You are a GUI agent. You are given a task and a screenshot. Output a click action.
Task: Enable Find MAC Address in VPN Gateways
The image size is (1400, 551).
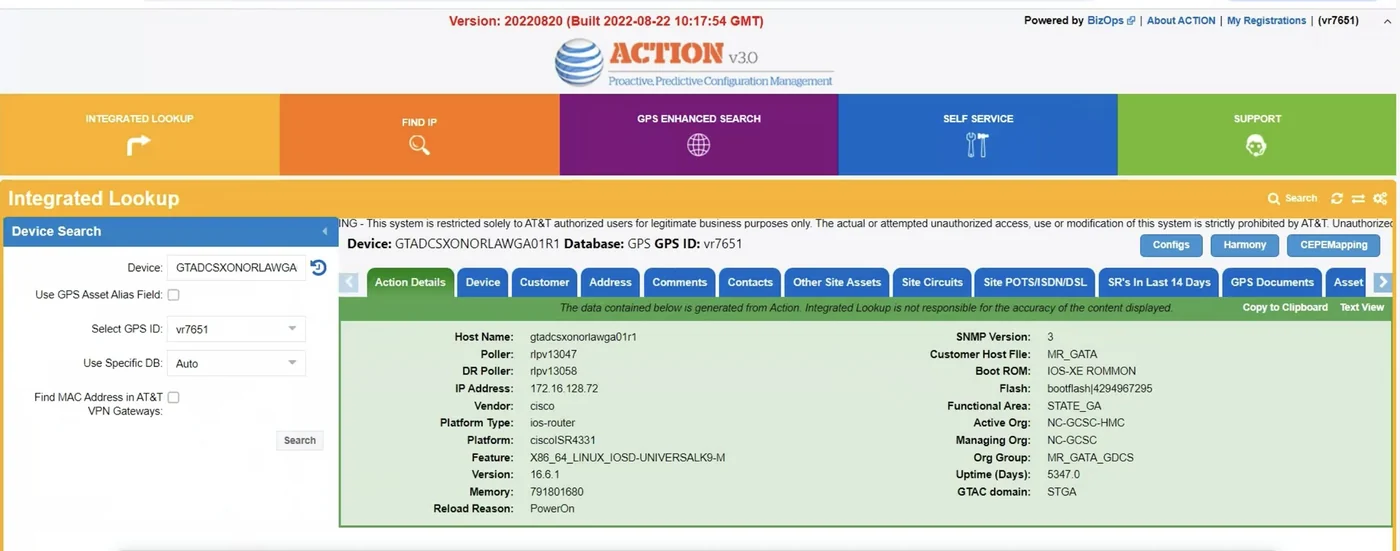coord(173,397)
